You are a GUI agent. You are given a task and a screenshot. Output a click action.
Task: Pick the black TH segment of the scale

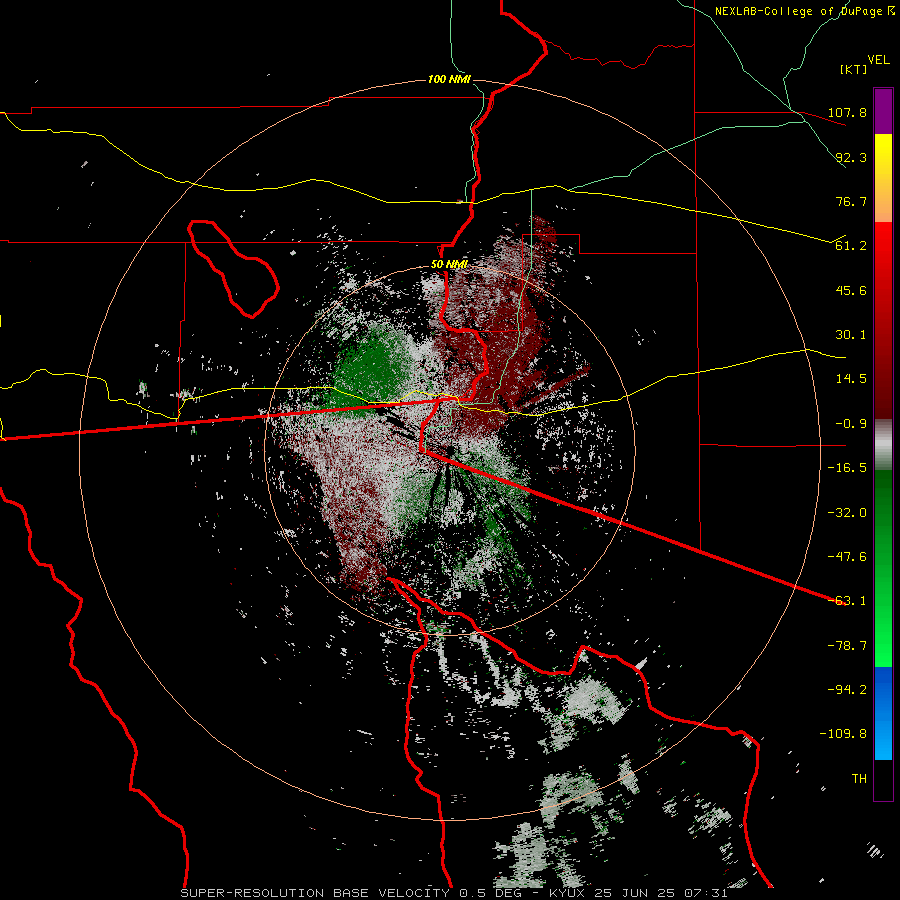(883, 779)
